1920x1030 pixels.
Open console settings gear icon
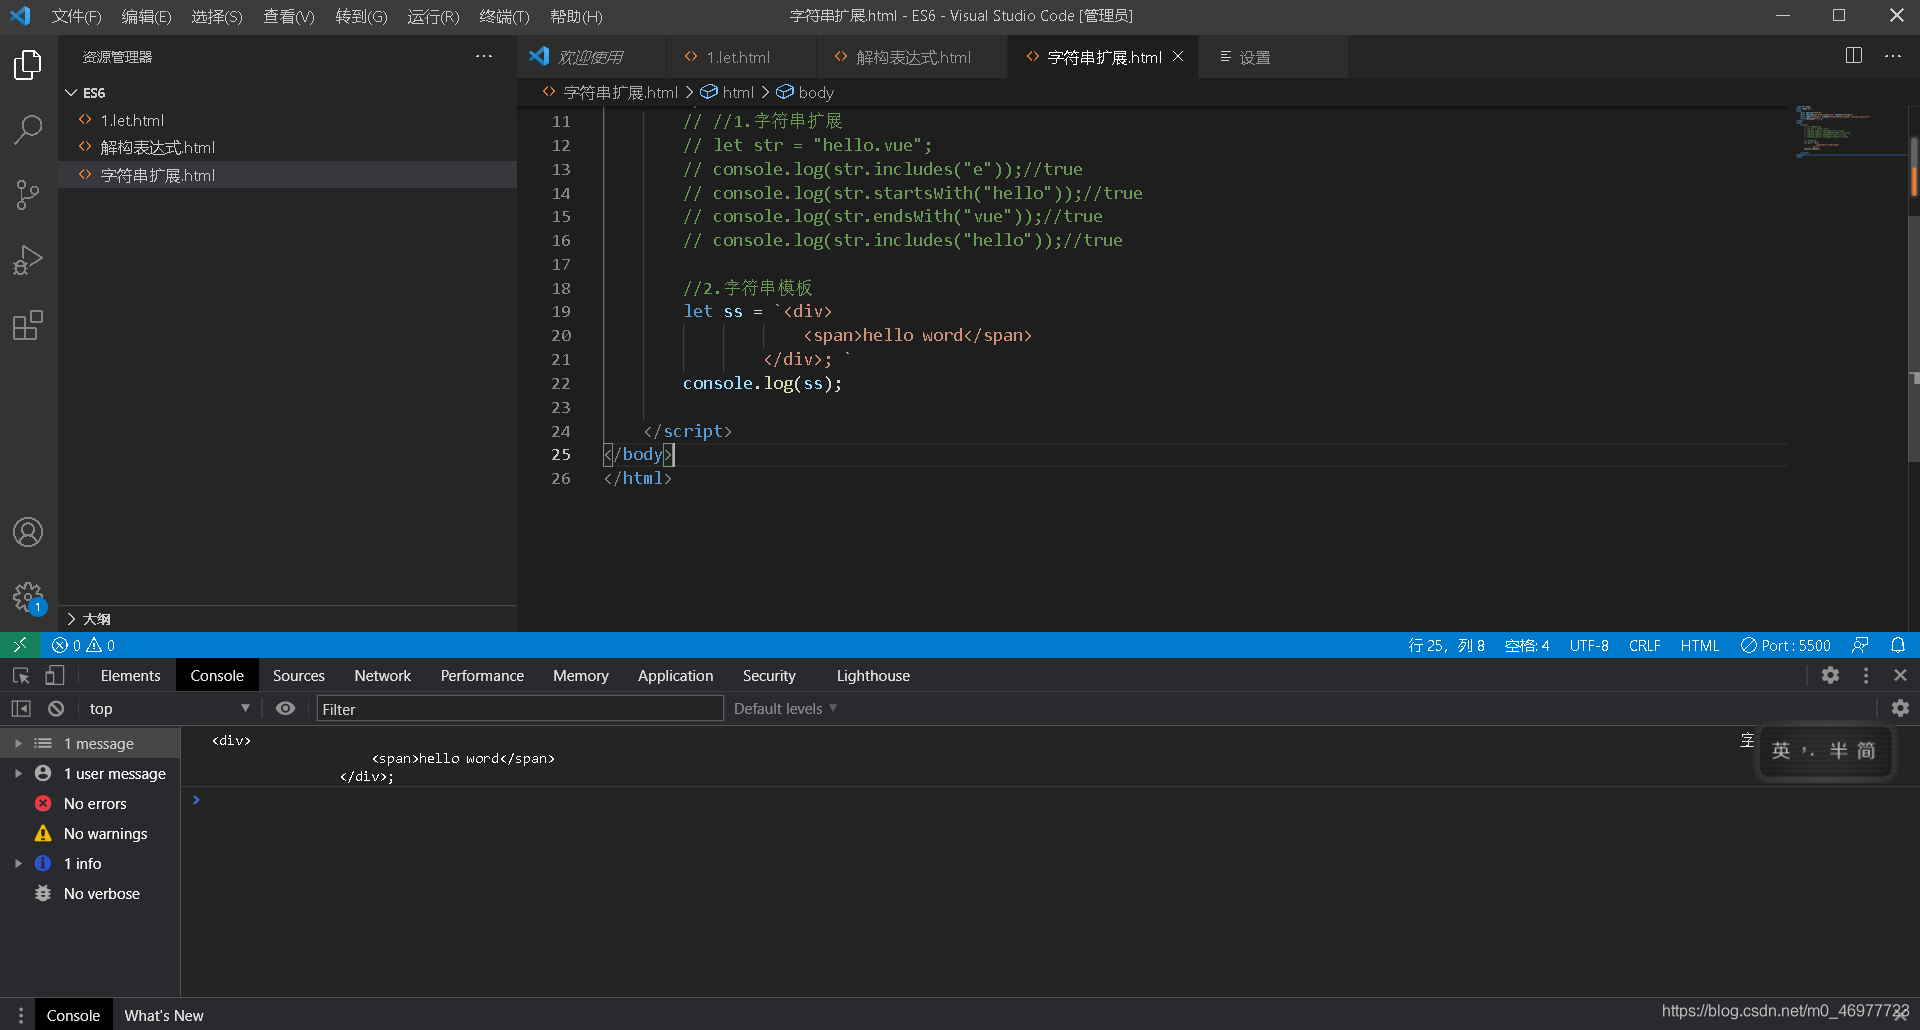[x=1901, y=708]
